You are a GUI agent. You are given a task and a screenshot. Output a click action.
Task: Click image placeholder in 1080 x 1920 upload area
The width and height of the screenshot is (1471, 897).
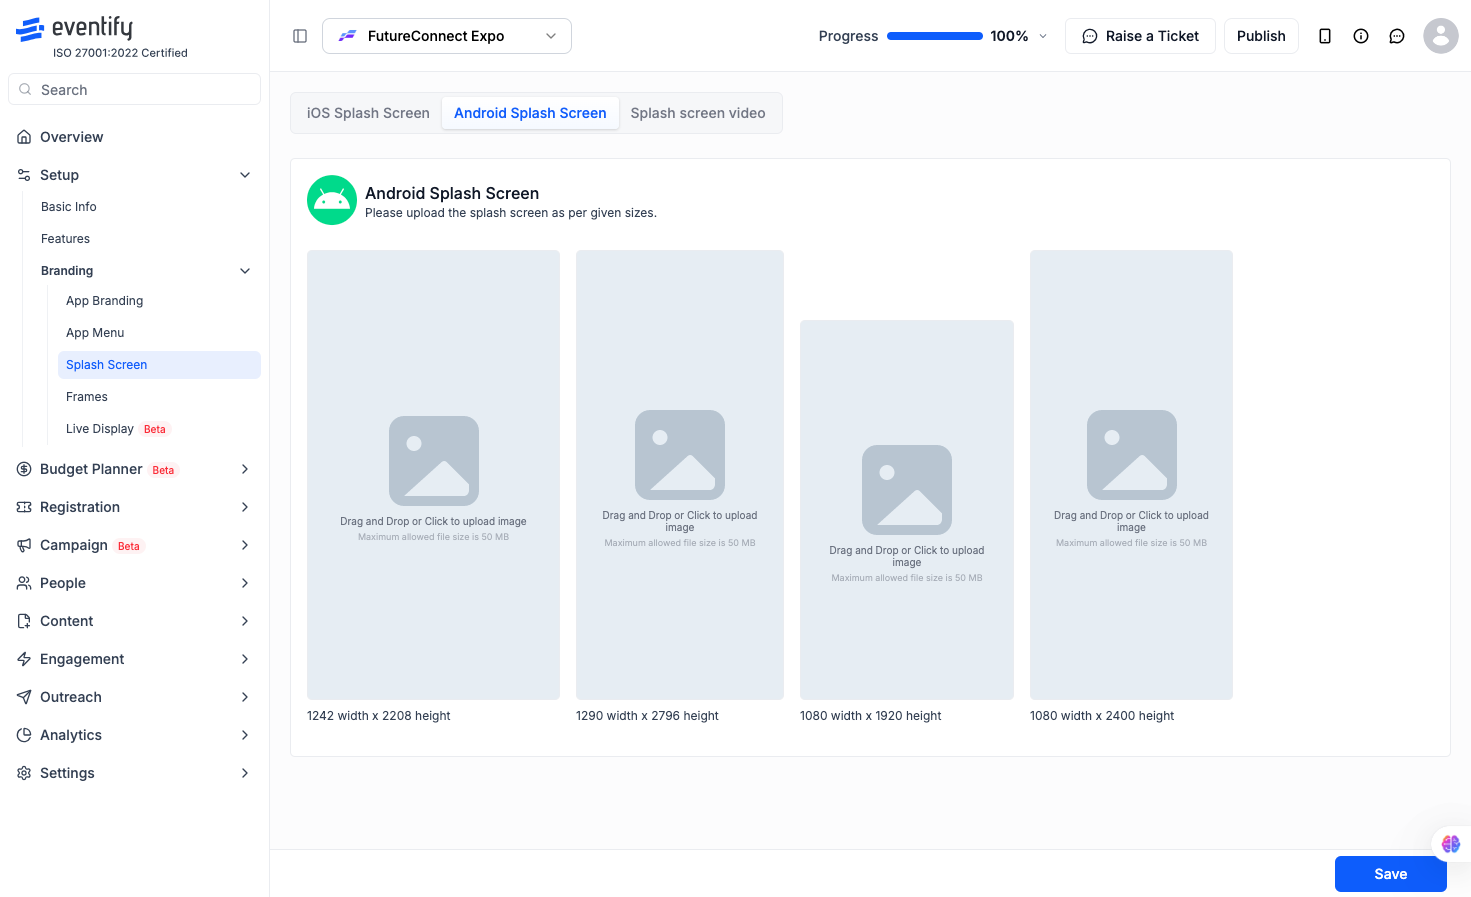(907, 490)
